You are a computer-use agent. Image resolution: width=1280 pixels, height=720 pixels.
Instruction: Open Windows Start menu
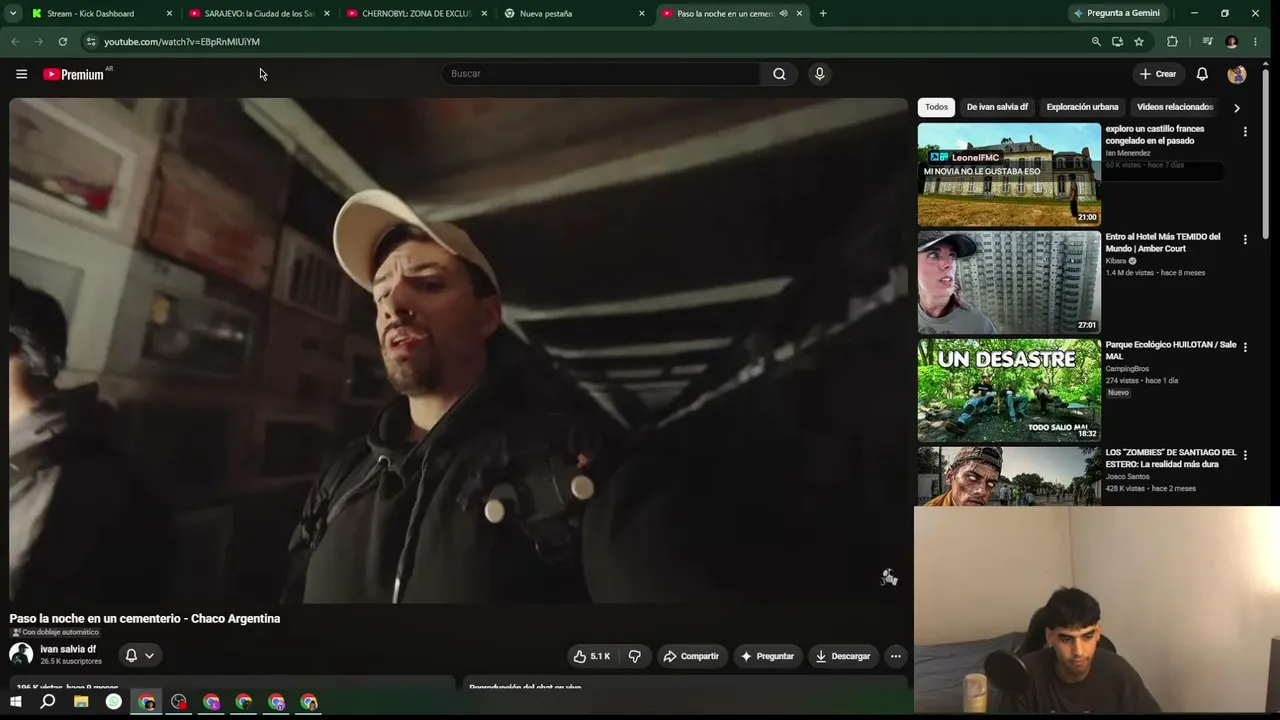pyautogui.click(x=15, y=702)
